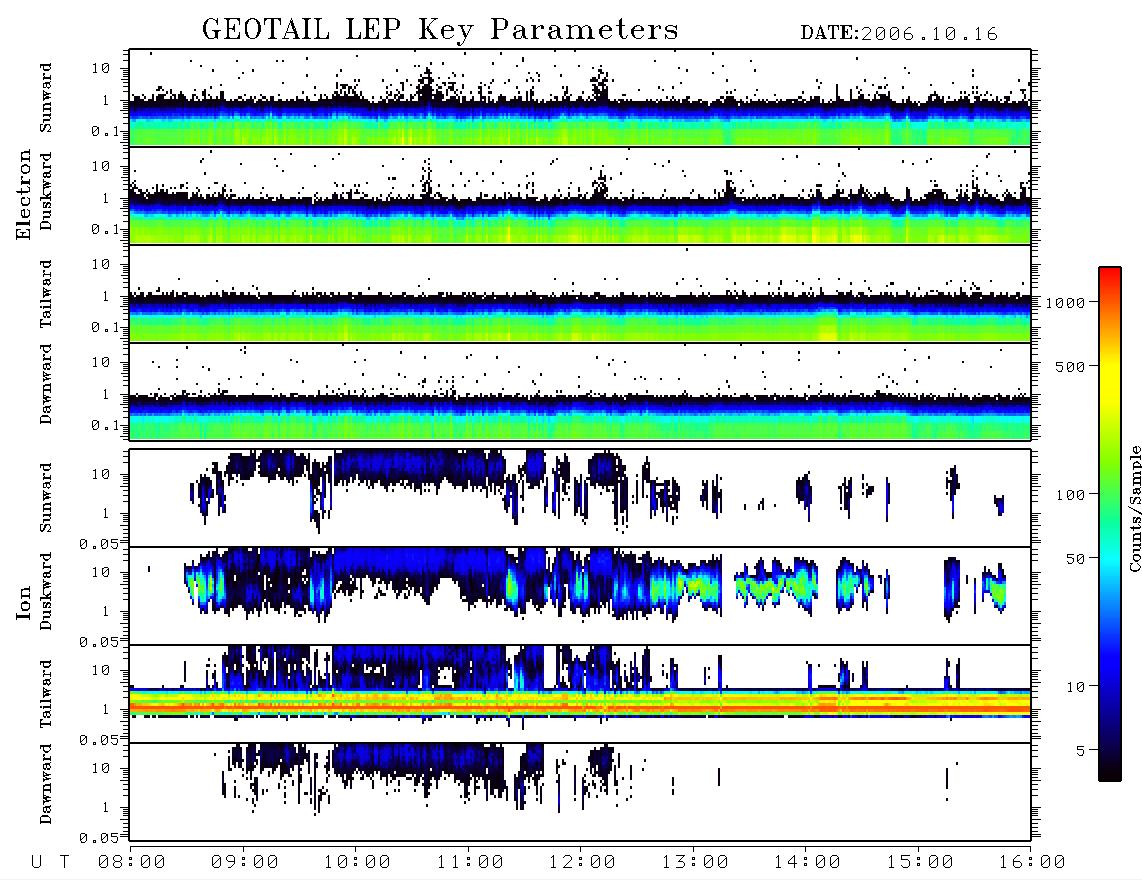Click the dark bottom of the color bar

click(x=1110, y=769)
